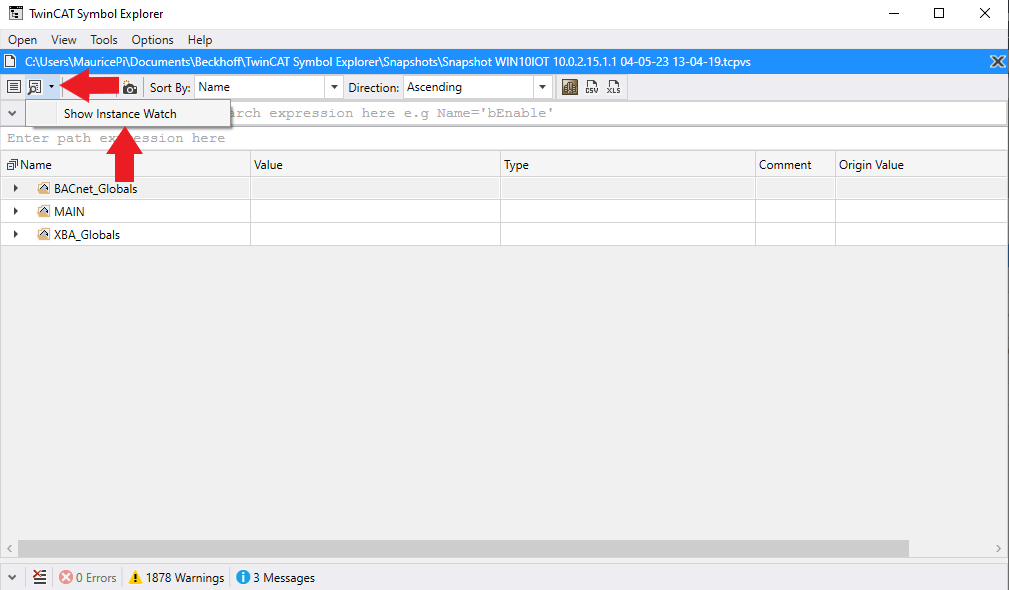Open the Sort By combo box
The image size is (1009, 590).
point(268,87)
